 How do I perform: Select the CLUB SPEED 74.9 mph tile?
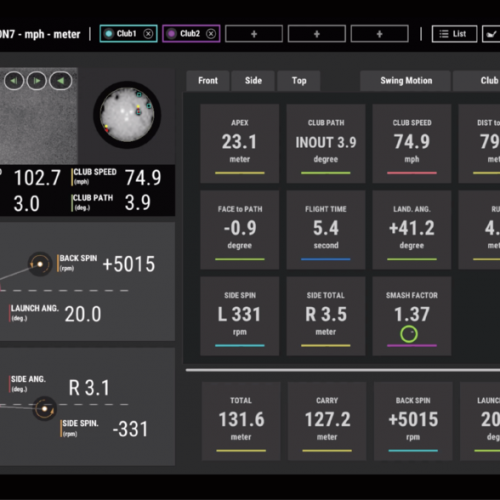point(412,143)
